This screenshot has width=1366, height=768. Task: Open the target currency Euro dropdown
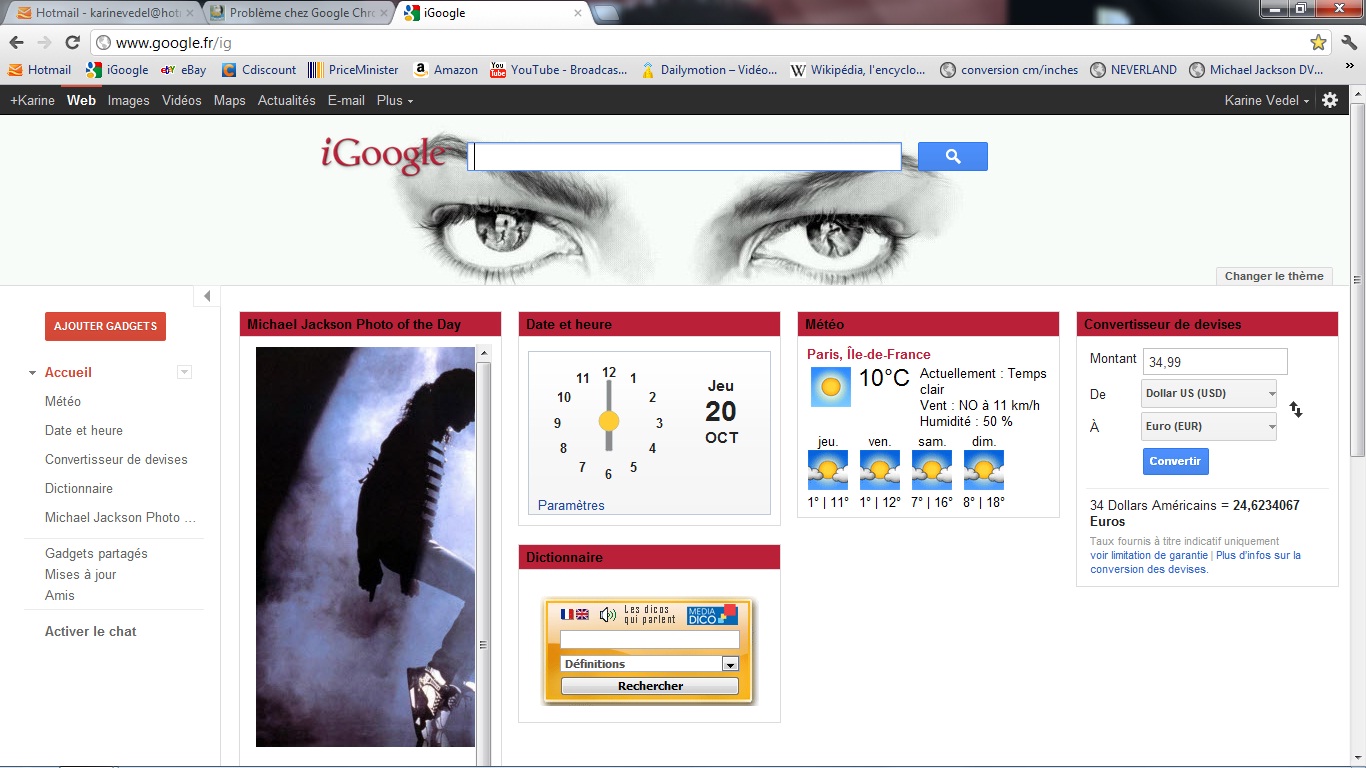click(1209, 426)
